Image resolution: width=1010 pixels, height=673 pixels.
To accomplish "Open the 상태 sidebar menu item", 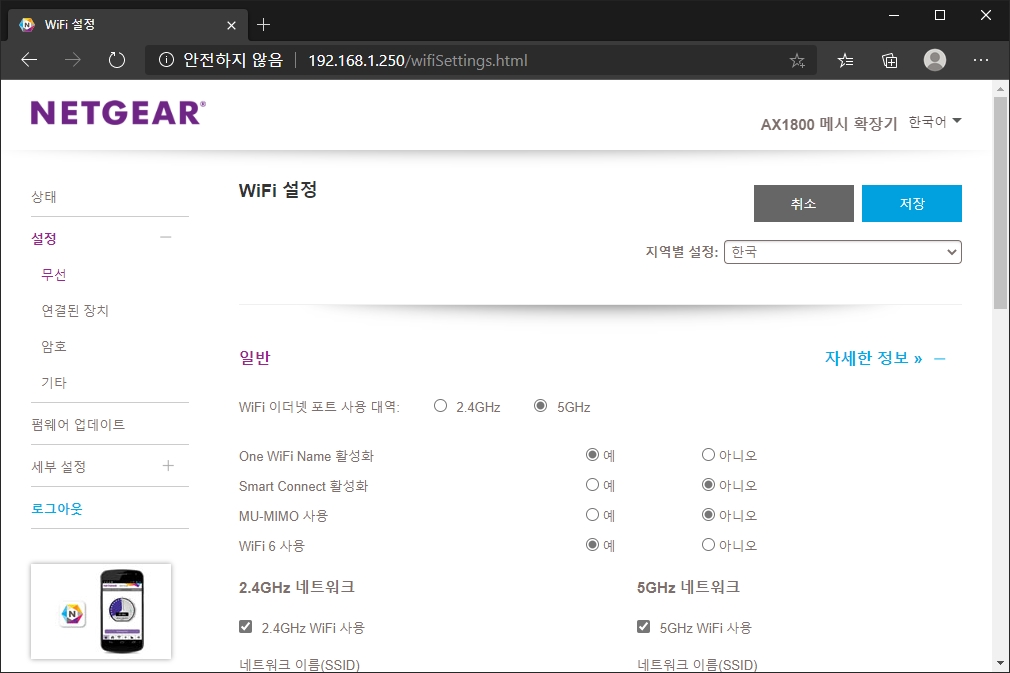I will pyautogui.click(x=44, y=196).
